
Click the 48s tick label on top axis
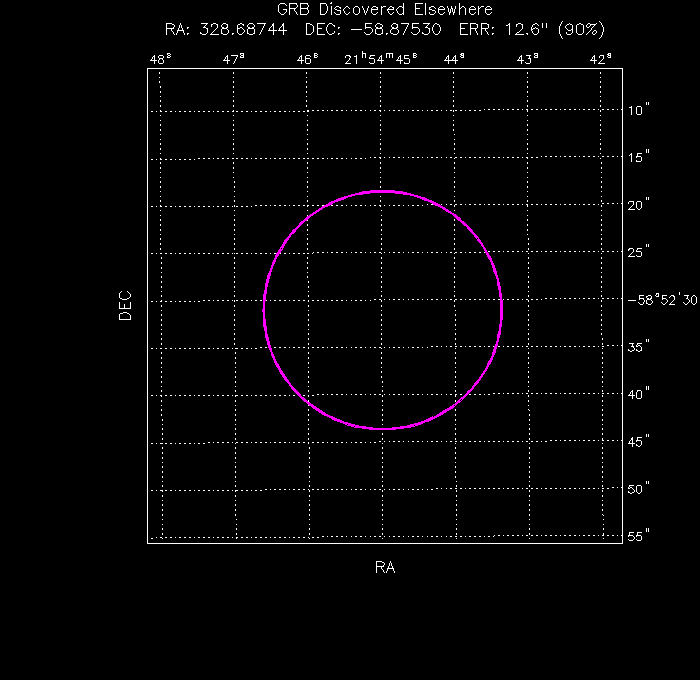point(160,59)
